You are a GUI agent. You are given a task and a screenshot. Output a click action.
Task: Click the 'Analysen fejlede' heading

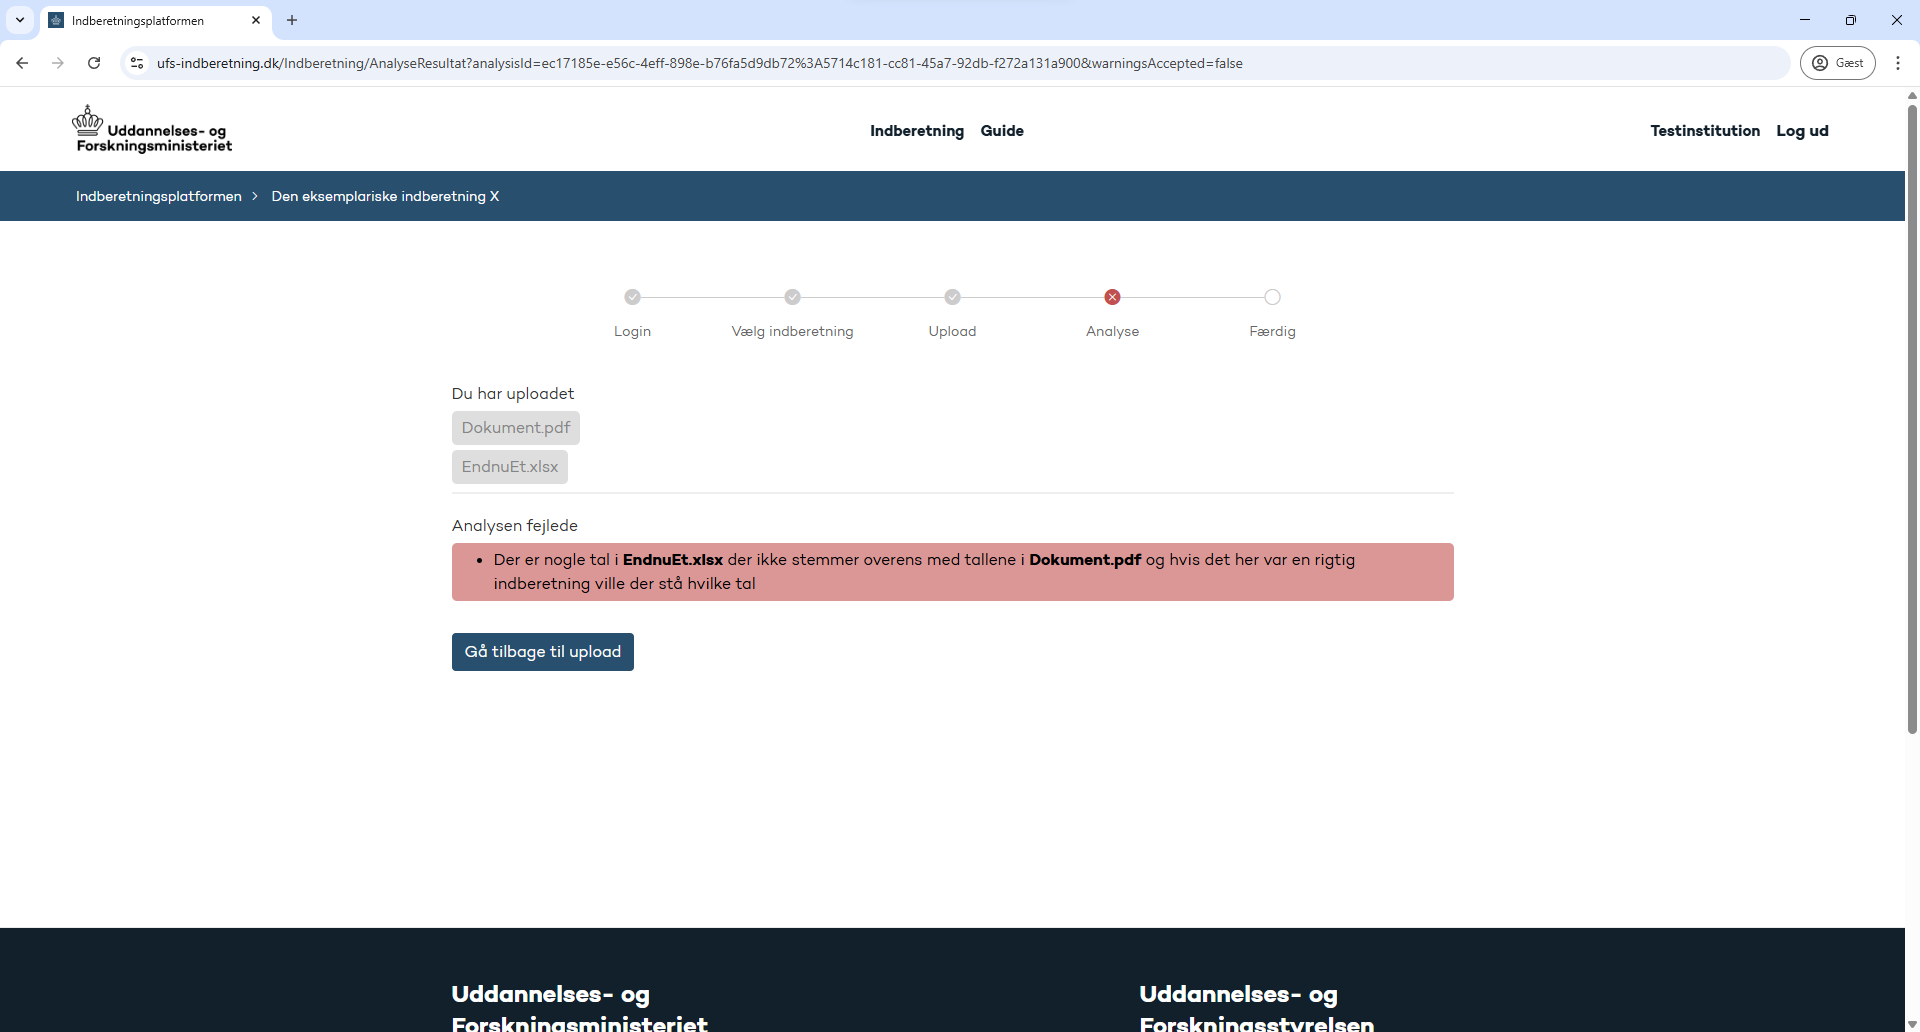[x=515, y=526]
